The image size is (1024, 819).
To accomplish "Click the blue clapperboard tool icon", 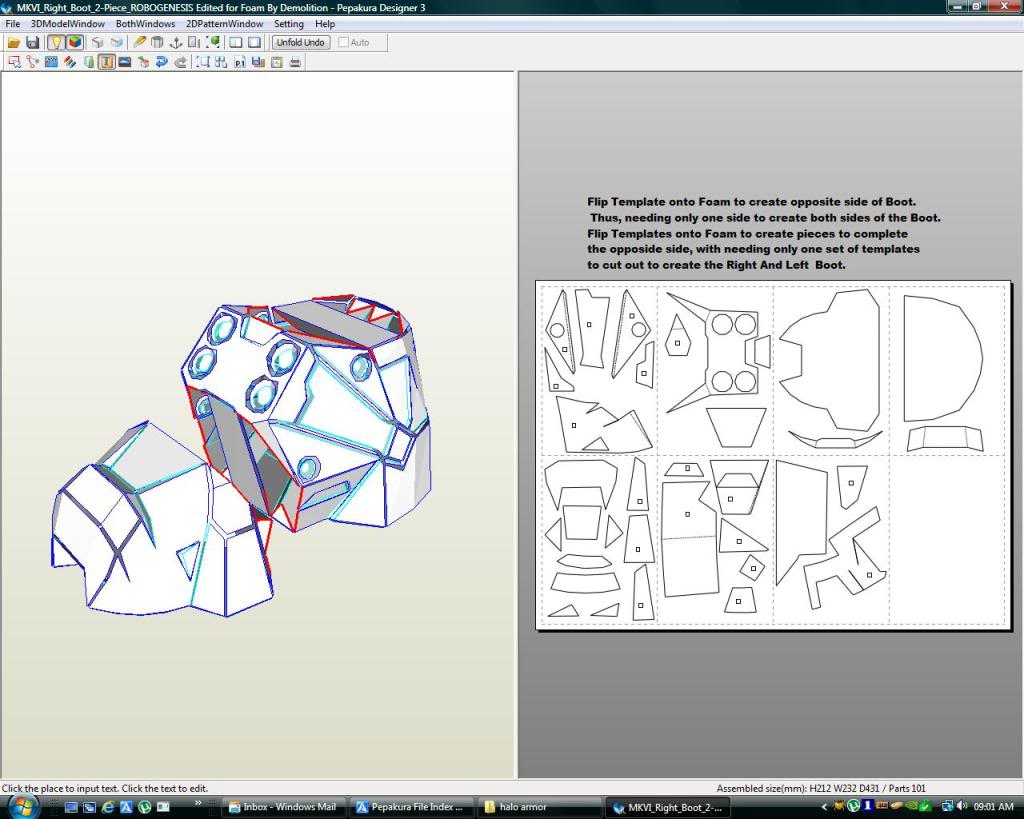I will (x=51, y=62).
